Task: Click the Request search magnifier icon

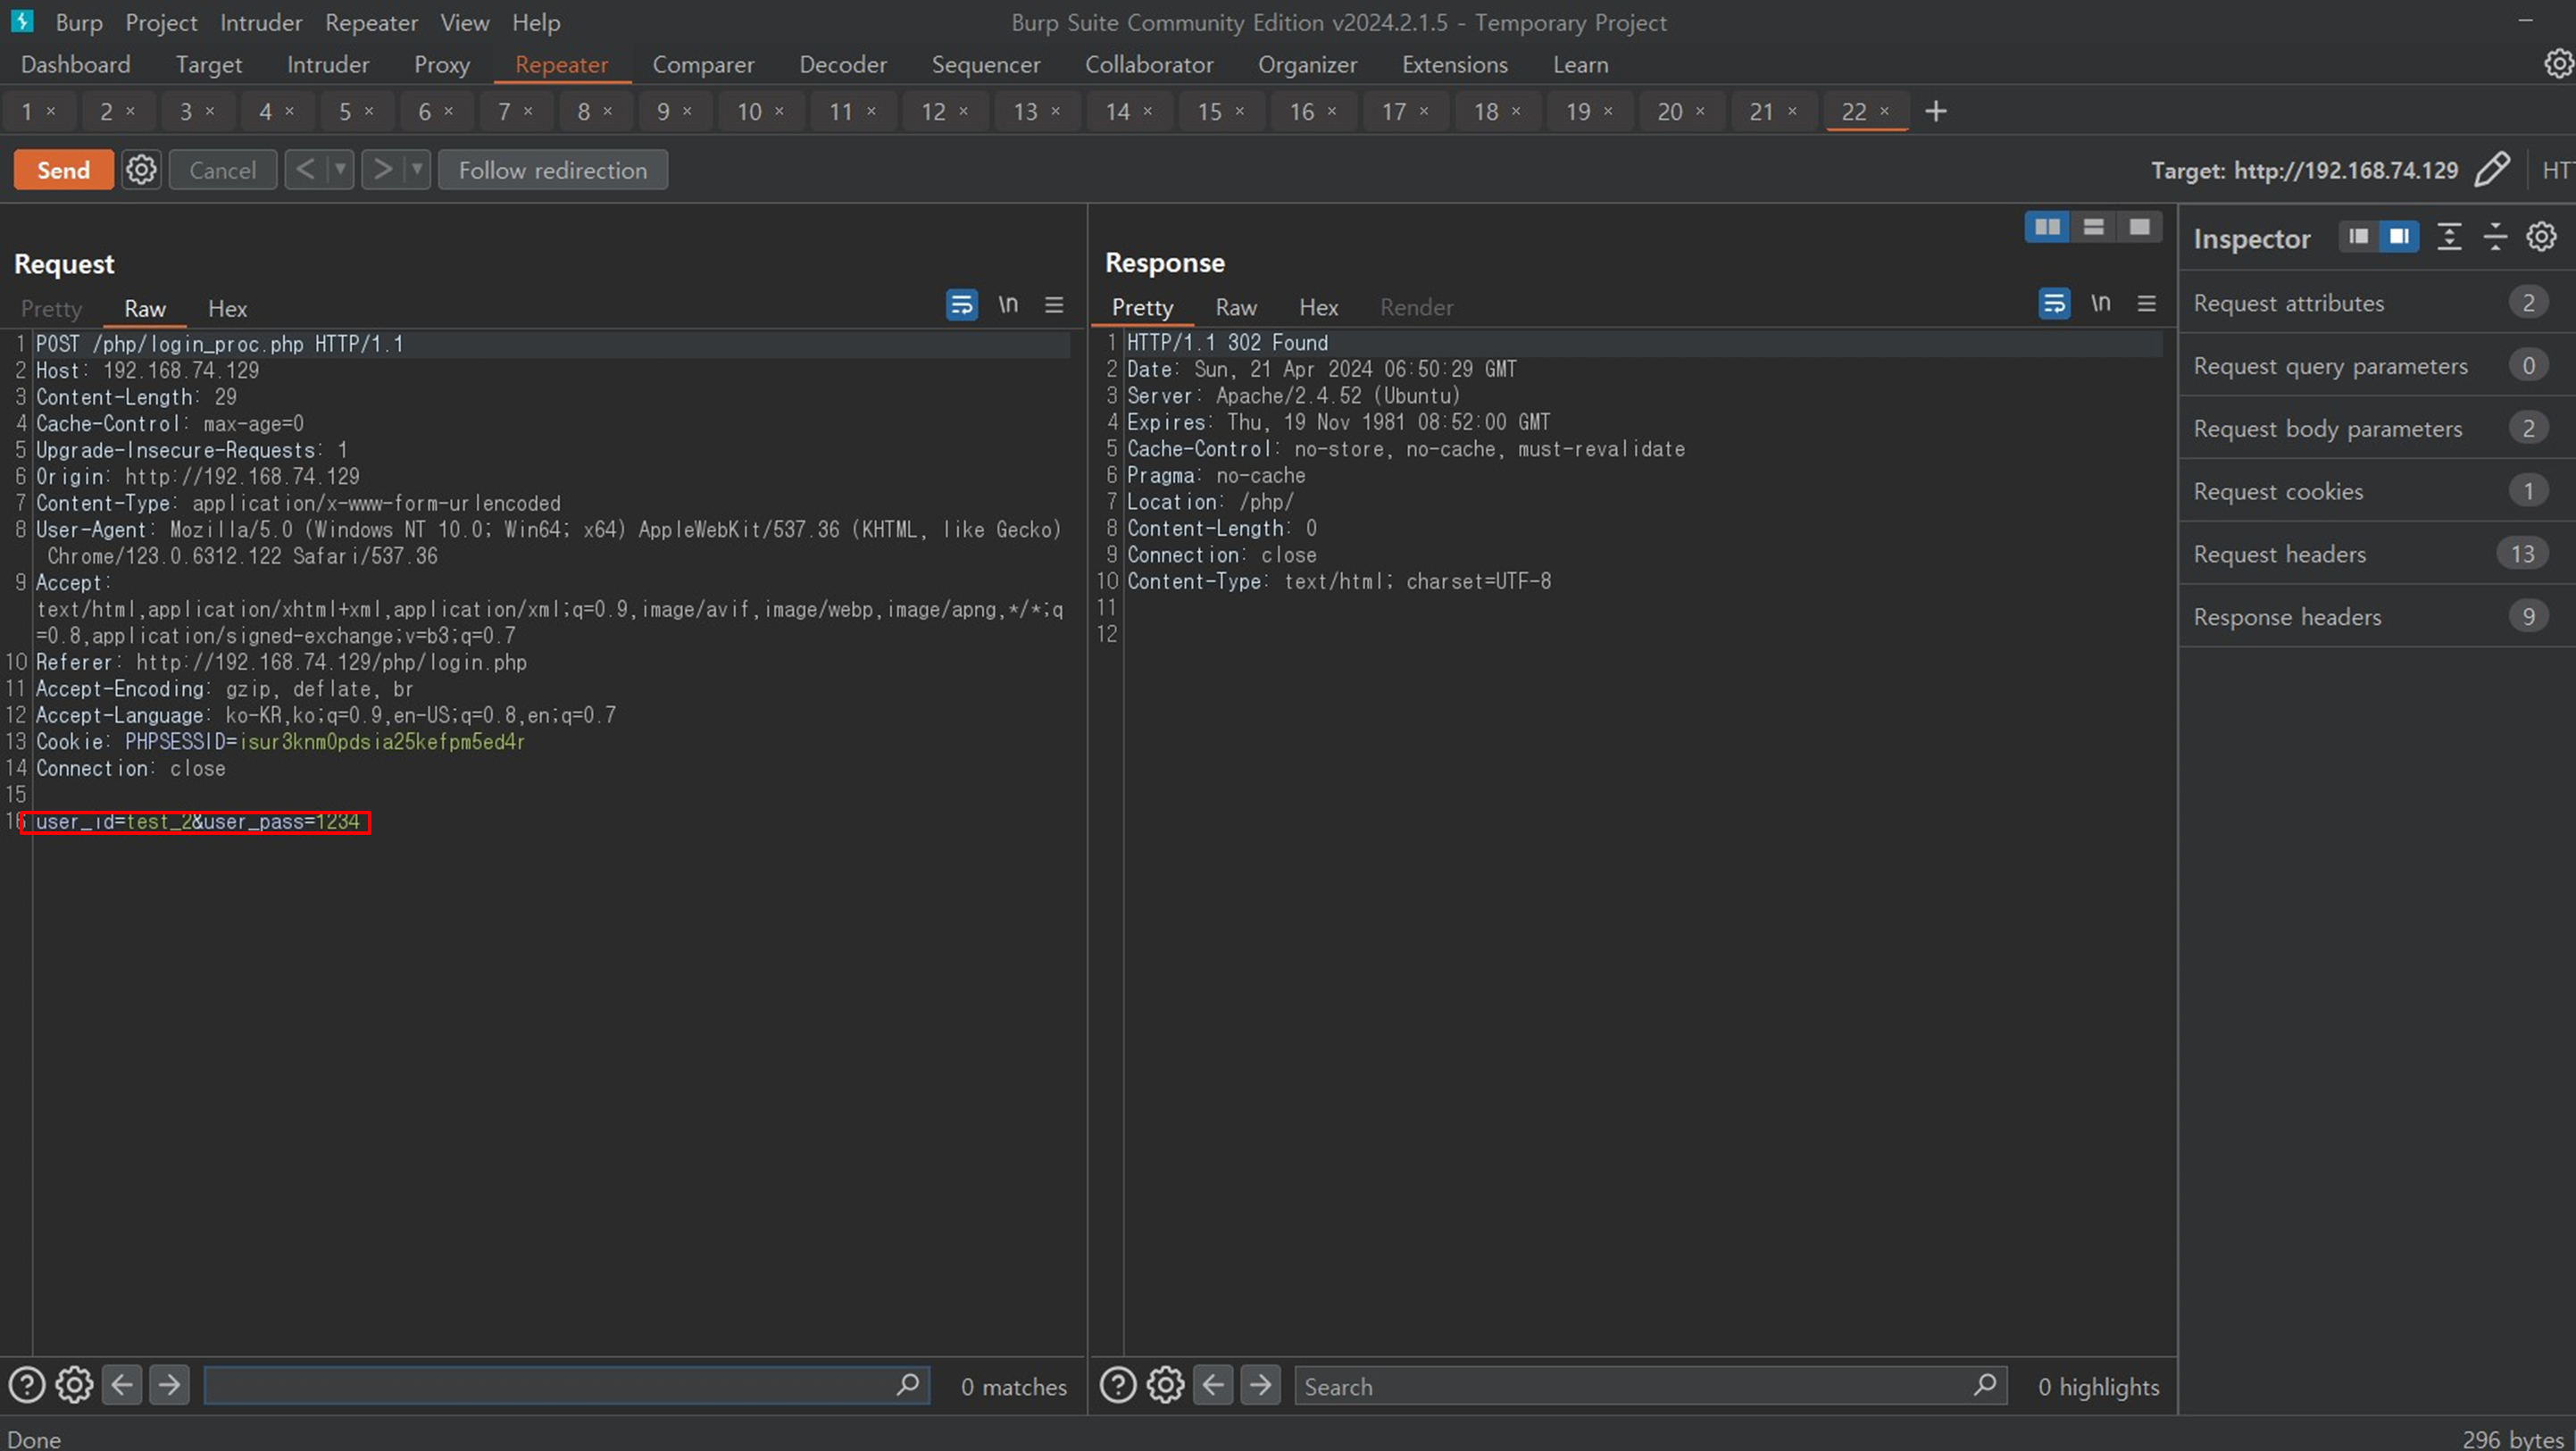Action: [908, 1385]
